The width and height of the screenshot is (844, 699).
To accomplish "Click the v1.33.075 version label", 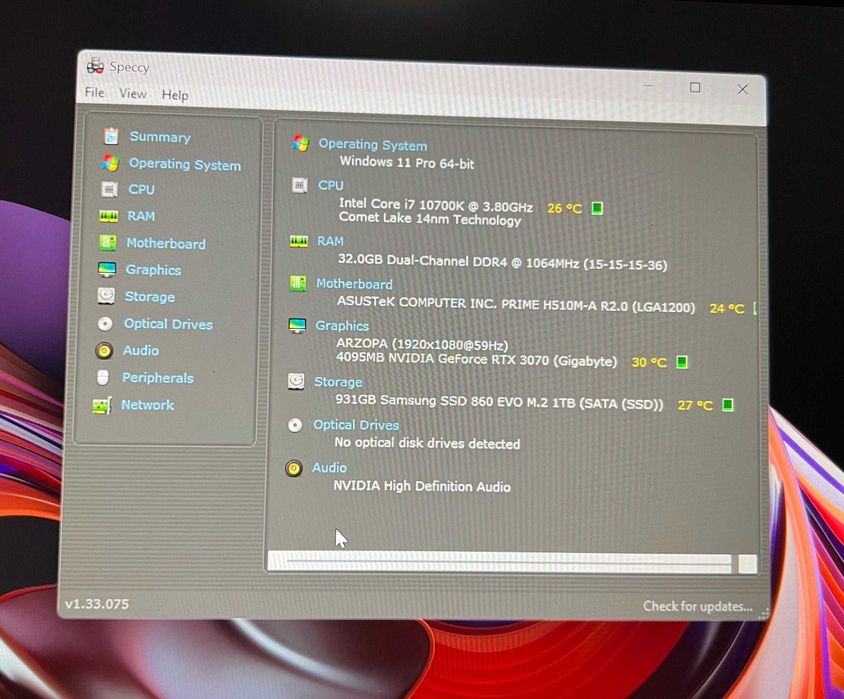I will (97, 604).
